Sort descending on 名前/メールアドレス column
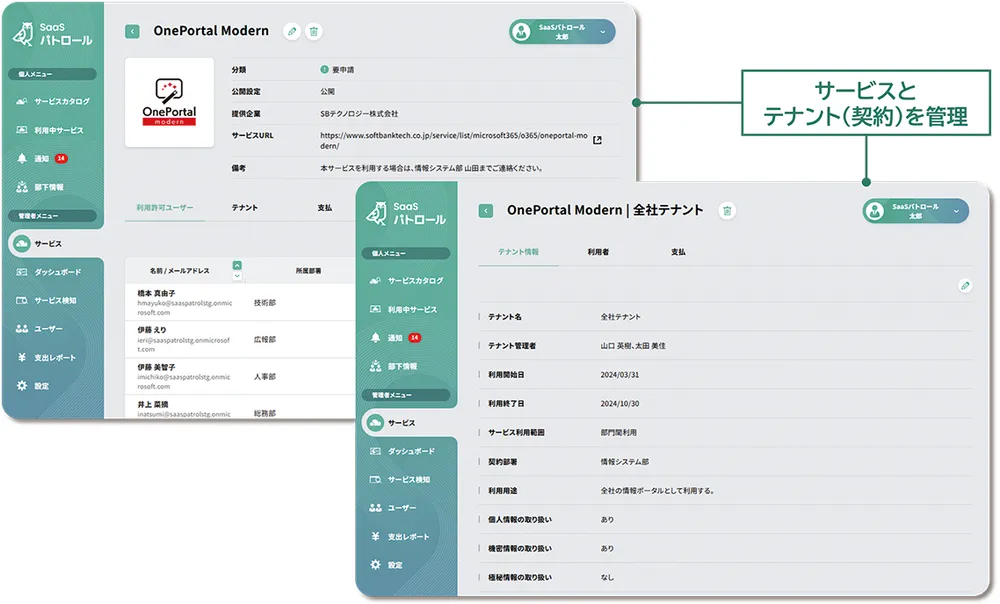The width and height of the screenshot is (1000, 604). click(237, 276)
